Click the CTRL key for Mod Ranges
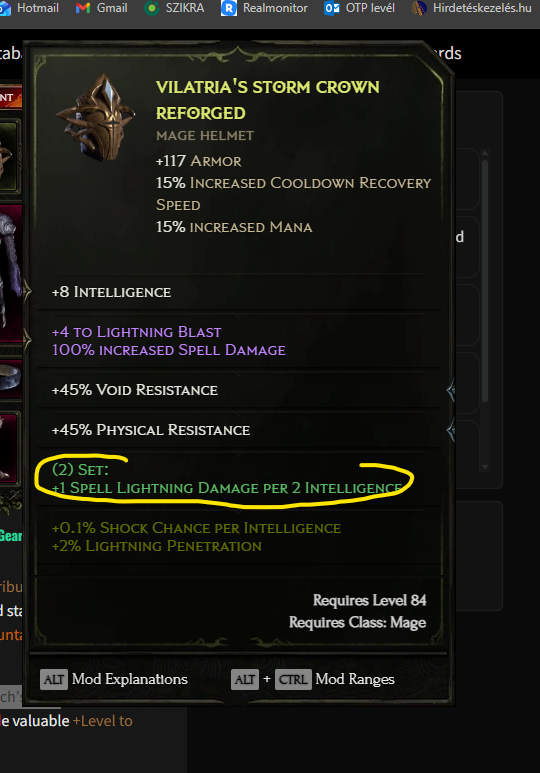 (x=293, y=679)
